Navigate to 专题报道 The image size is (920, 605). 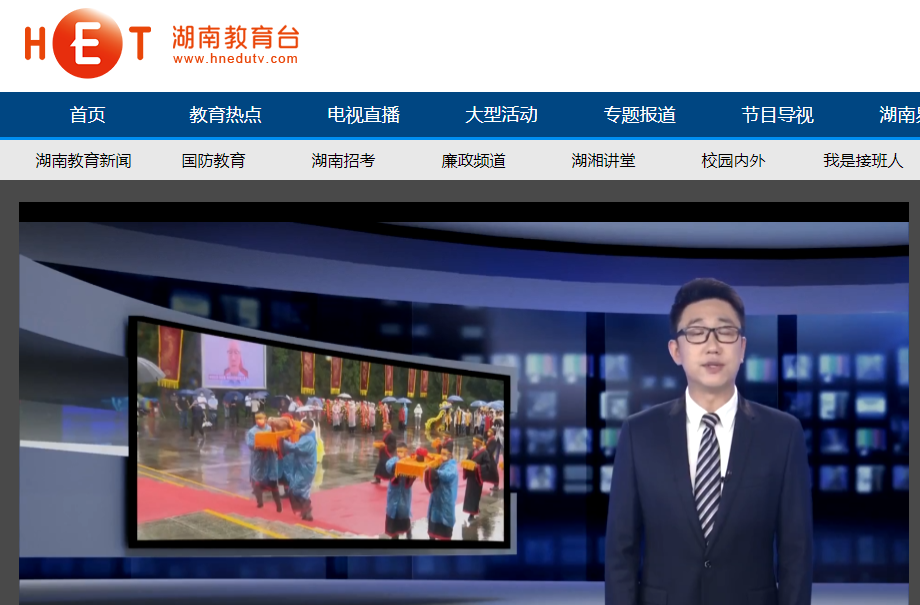(639, 115)
